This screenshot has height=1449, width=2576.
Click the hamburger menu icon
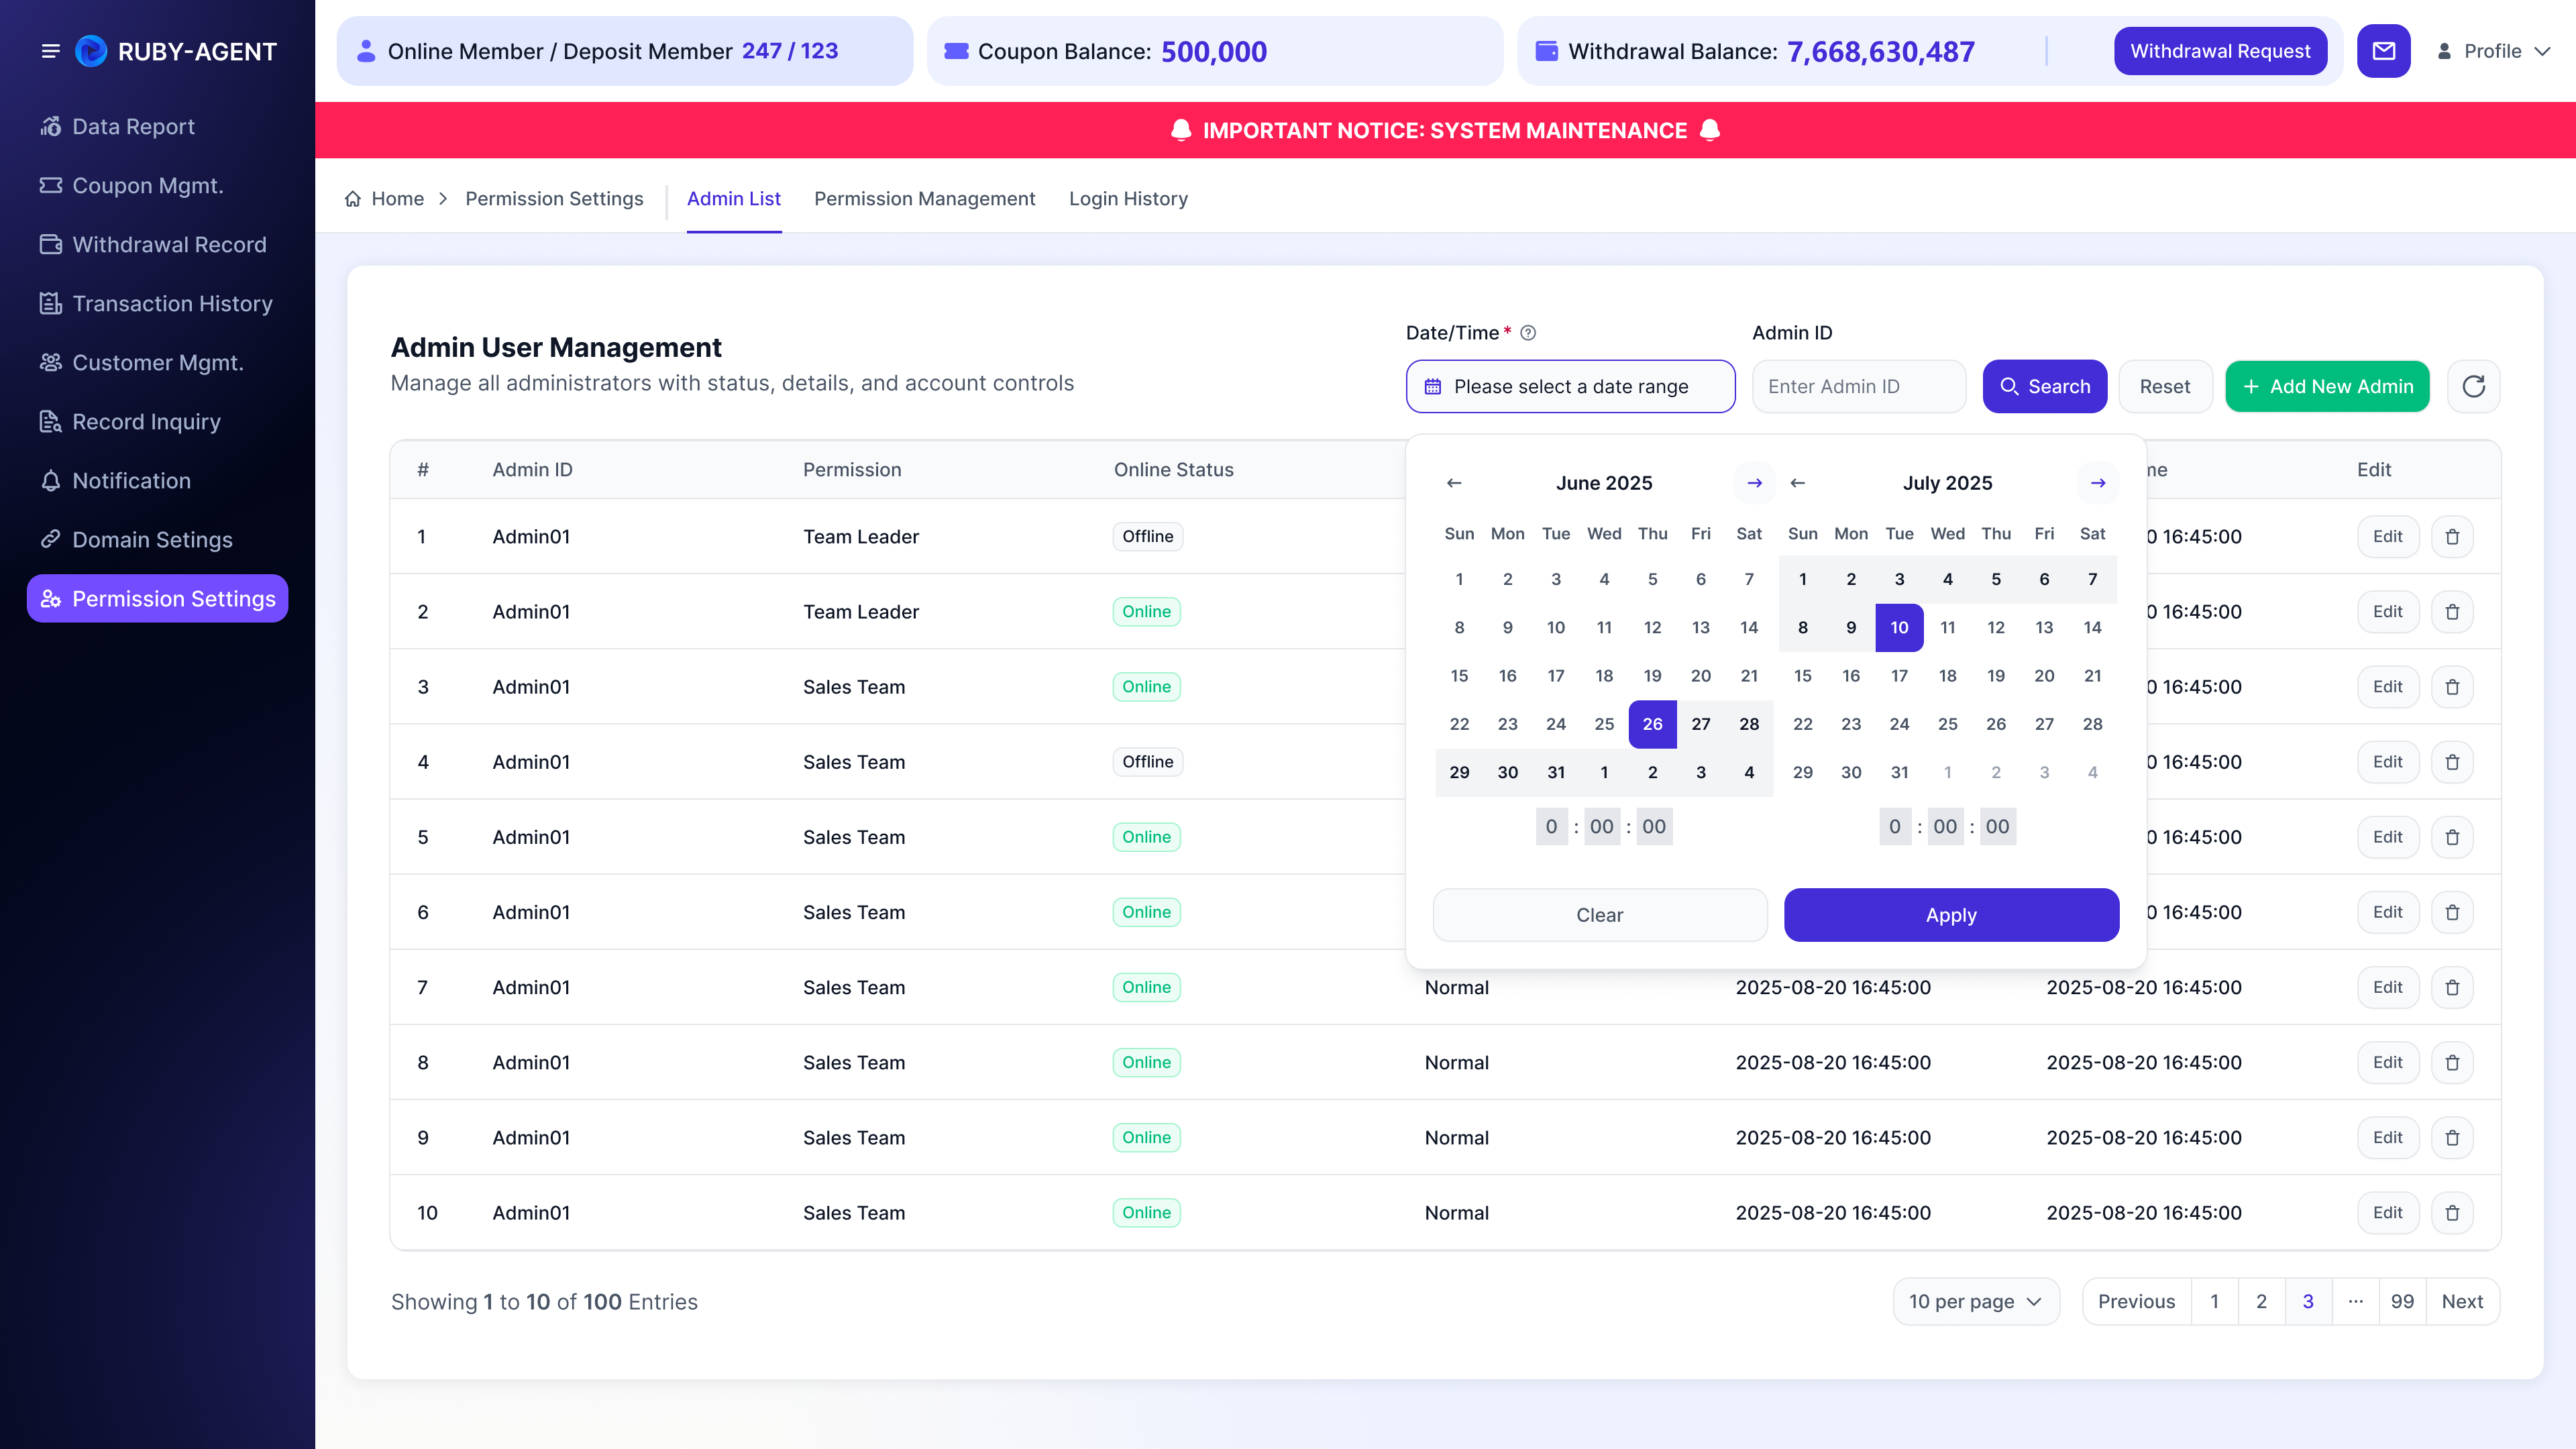point(50,51)
